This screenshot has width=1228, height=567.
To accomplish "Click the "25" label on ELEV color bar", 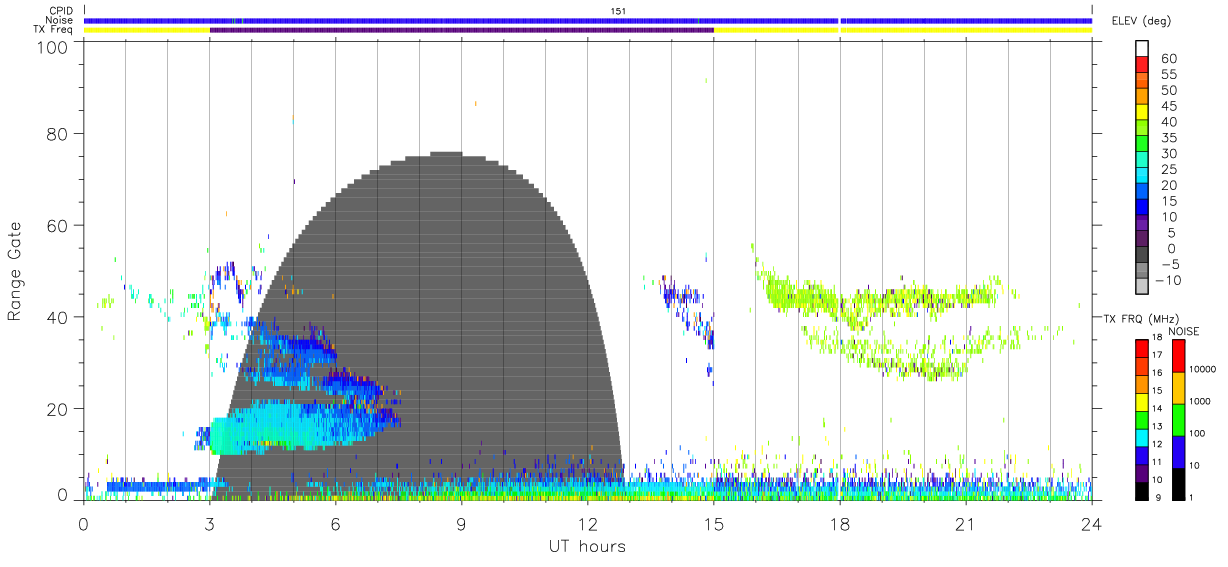I will click(x=1169, y=169).
